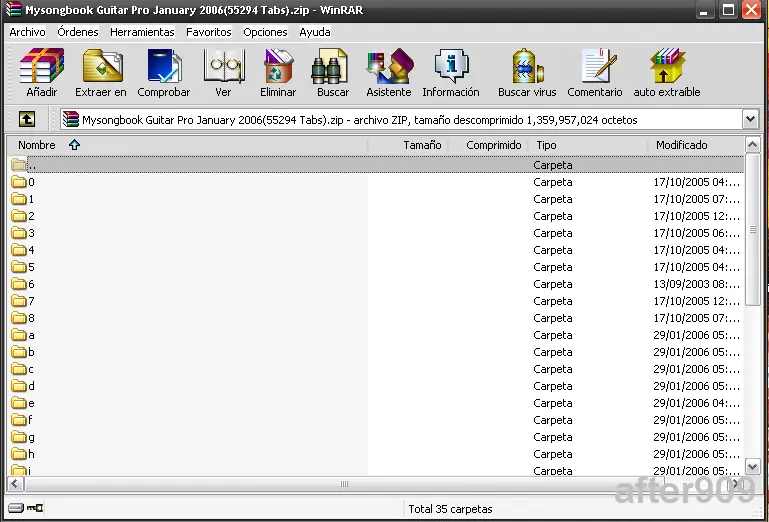Viewport: 769px width, 522px height.
Task: Click the Eliminar delete icon
Action: tap(278, 65)
